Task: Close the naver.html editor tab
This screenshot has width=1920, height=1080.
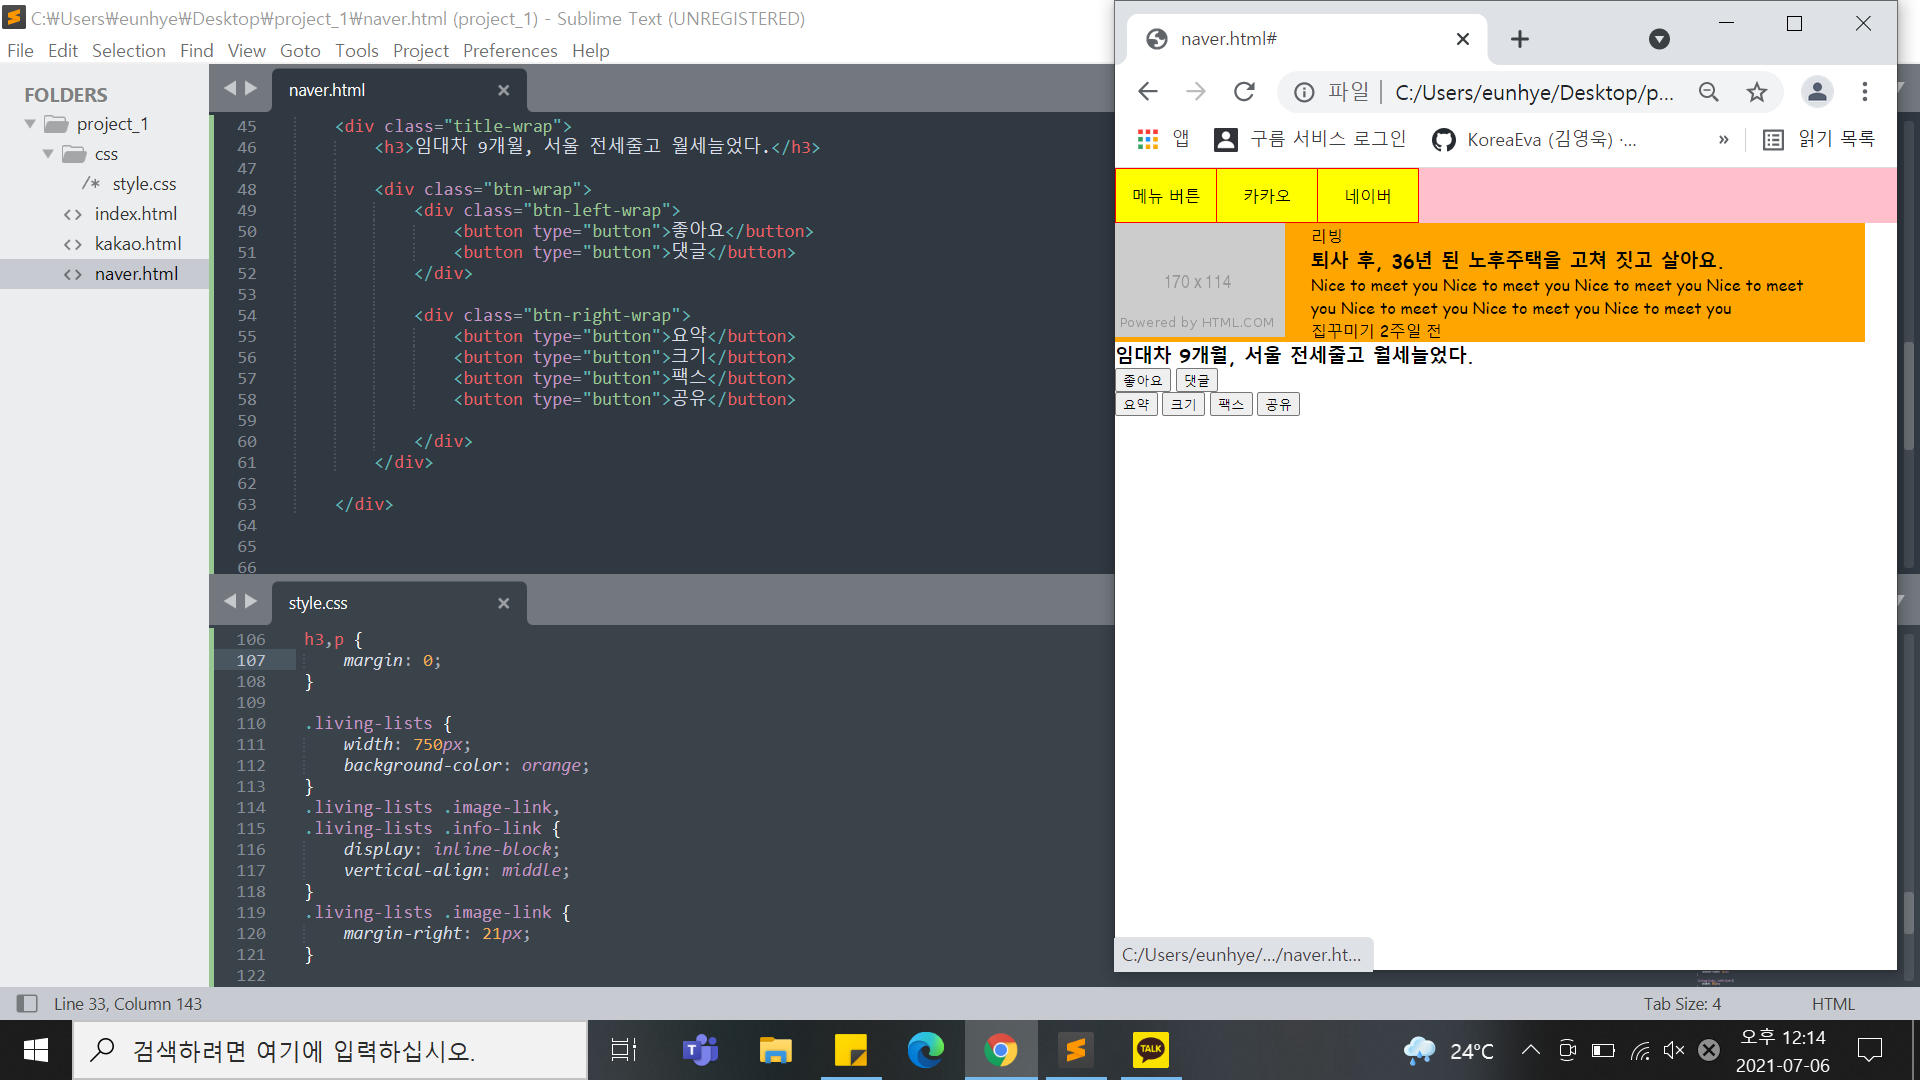Action: click(503, 90)
